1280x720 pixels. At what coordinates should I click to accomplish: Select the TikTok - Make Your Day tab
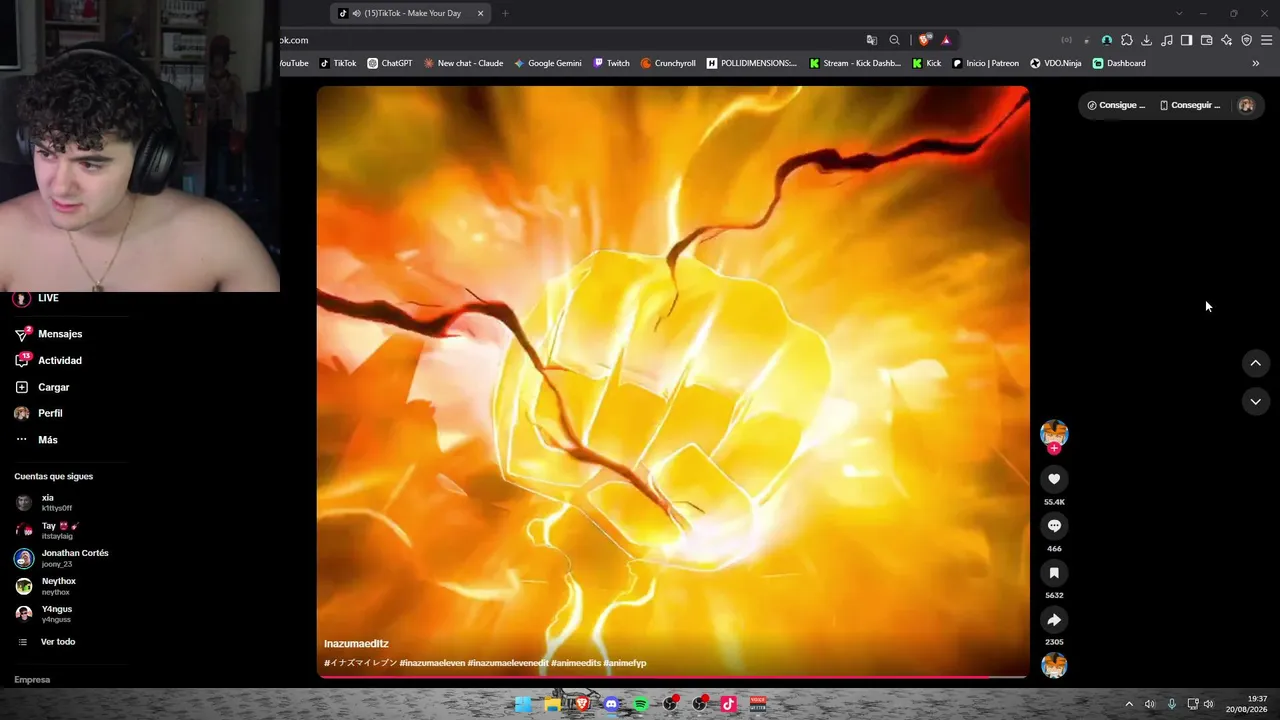tap(412, 13)
